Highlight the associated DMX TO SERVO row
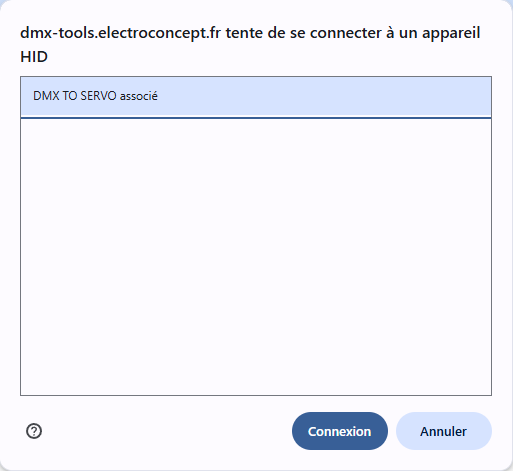The height and width of the screenshot is (471, 513). point(256,96)
